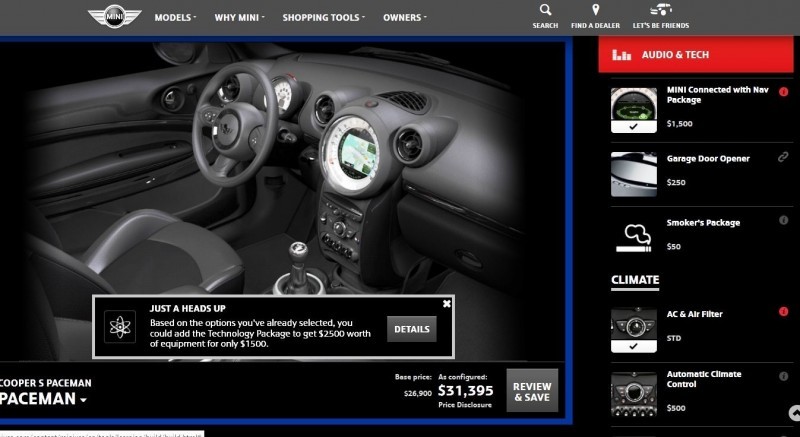800x437 pixels.
Task: Click the MINI winged logo
Action: pyautogui.click(x=114, y=16)
